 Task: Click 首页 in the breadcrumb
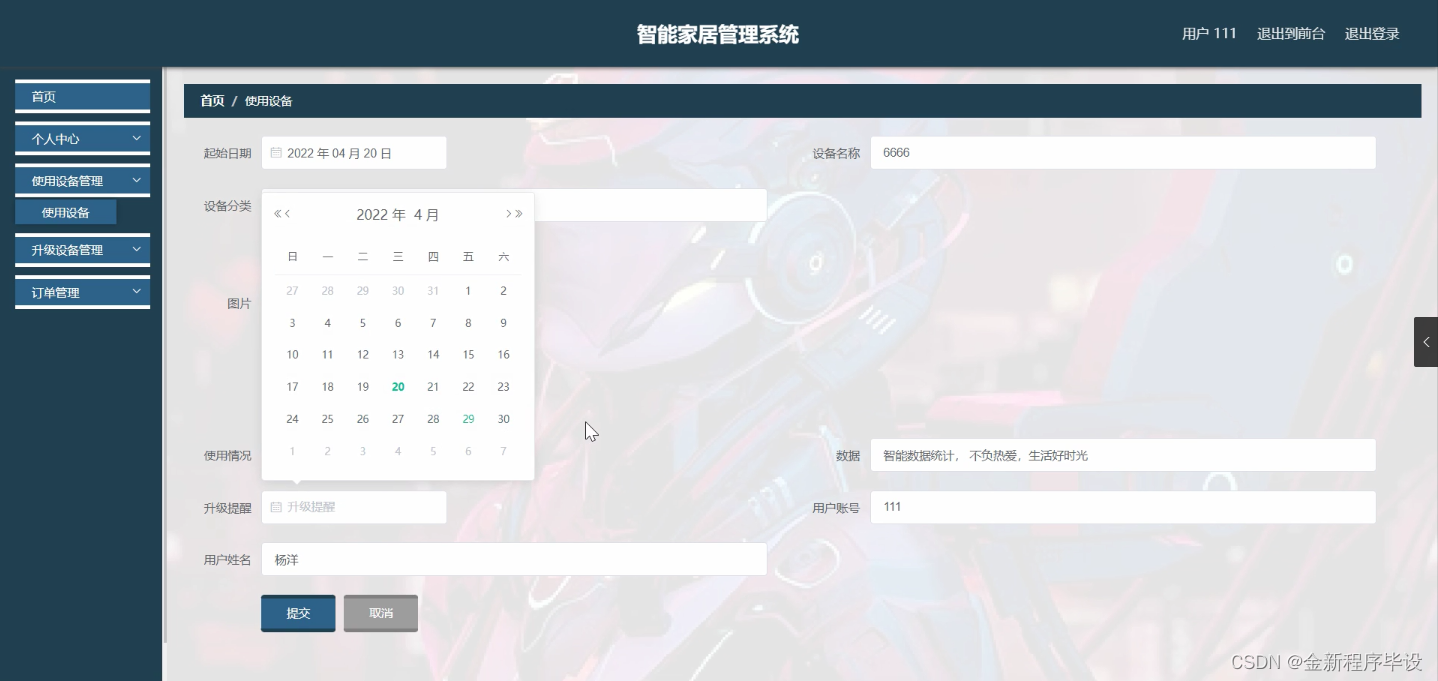click(x=211, y=100)
